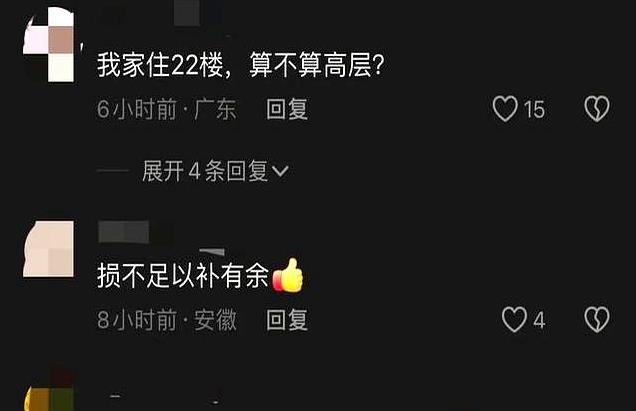Viewport: 636px width, 411px height.
Task: Click the chevron next to 展开4条回复
Action: point(280,171)
